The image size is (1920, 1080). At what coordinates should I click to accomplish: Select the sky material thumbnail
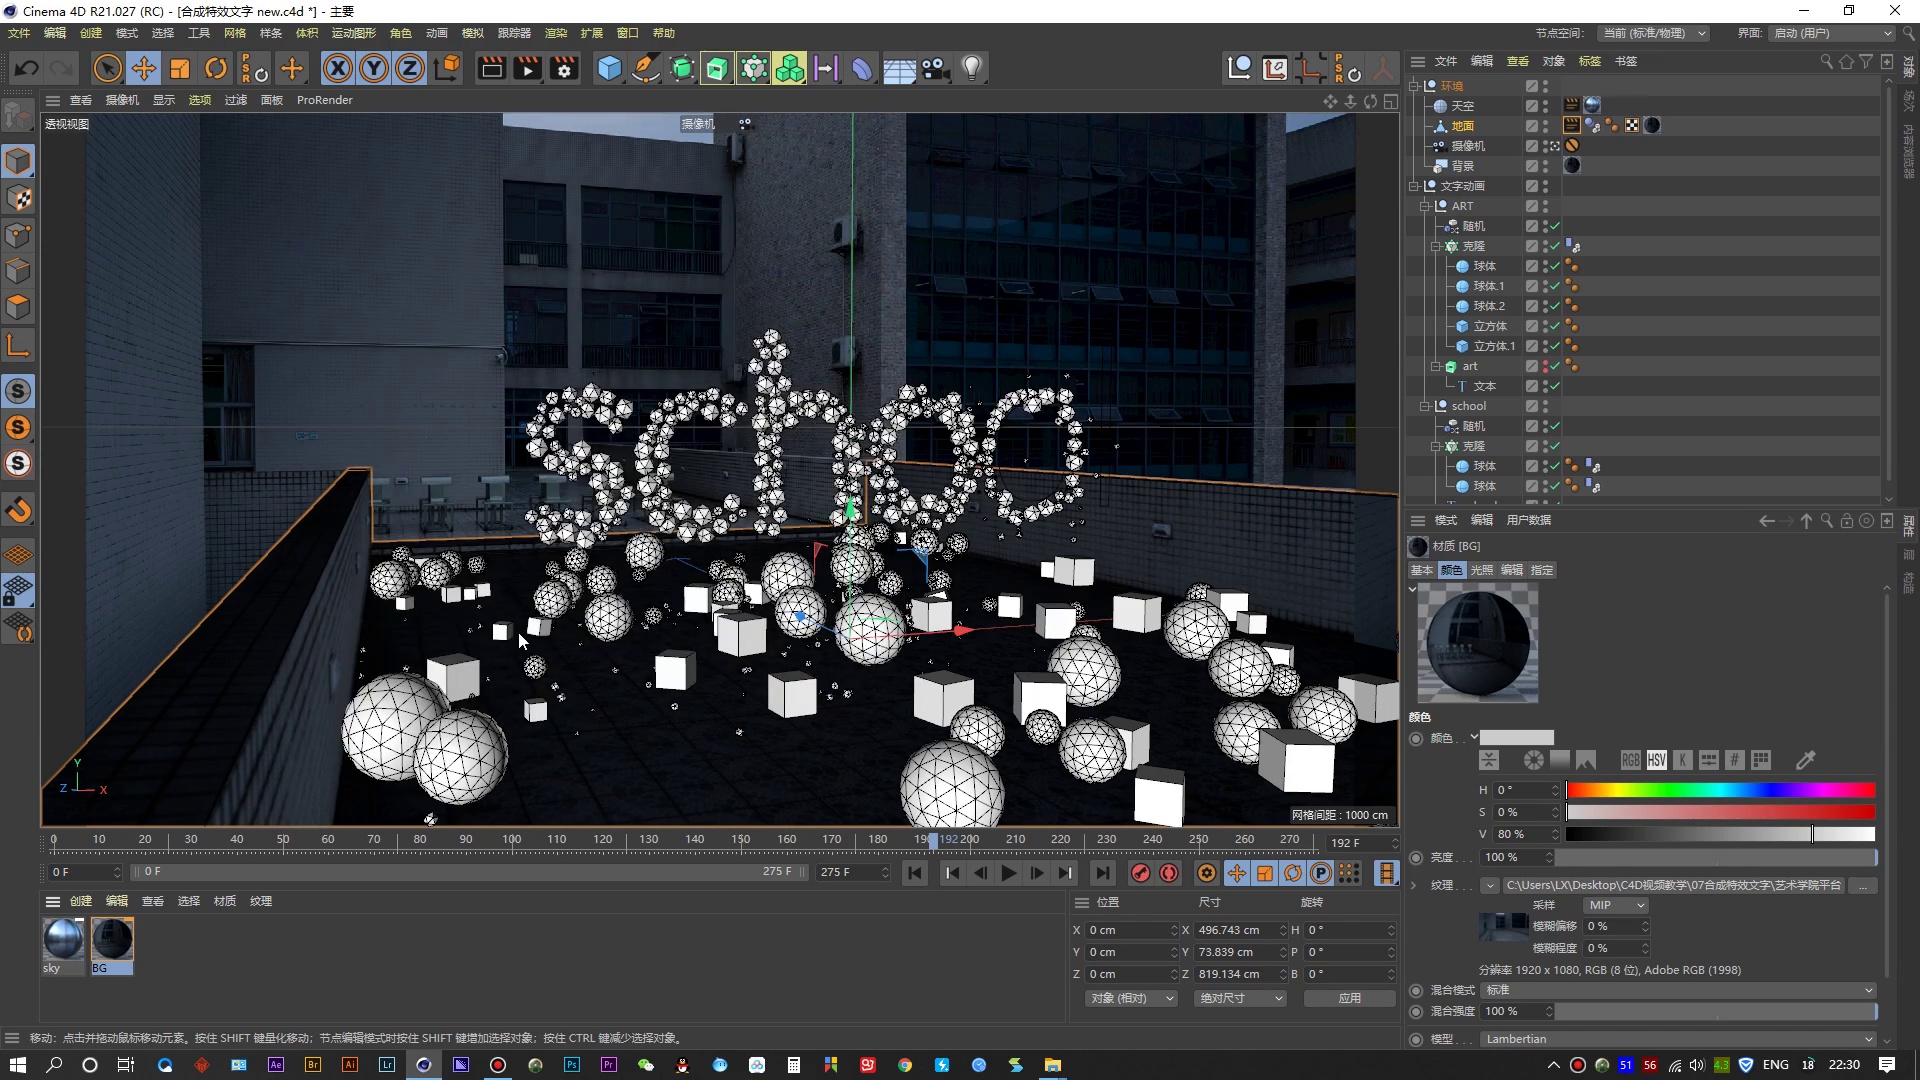pyautogui.click(x=63, y=940)
